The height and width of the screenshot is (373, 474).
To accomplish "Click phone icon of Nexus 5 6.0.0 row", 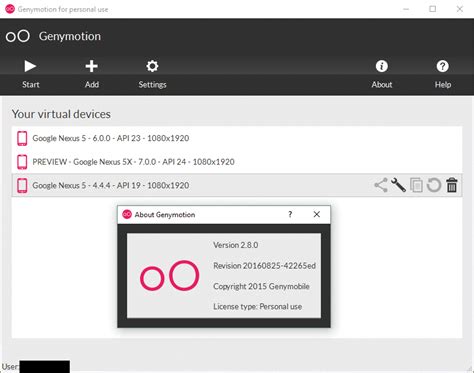I will click(x=22, y=138).
